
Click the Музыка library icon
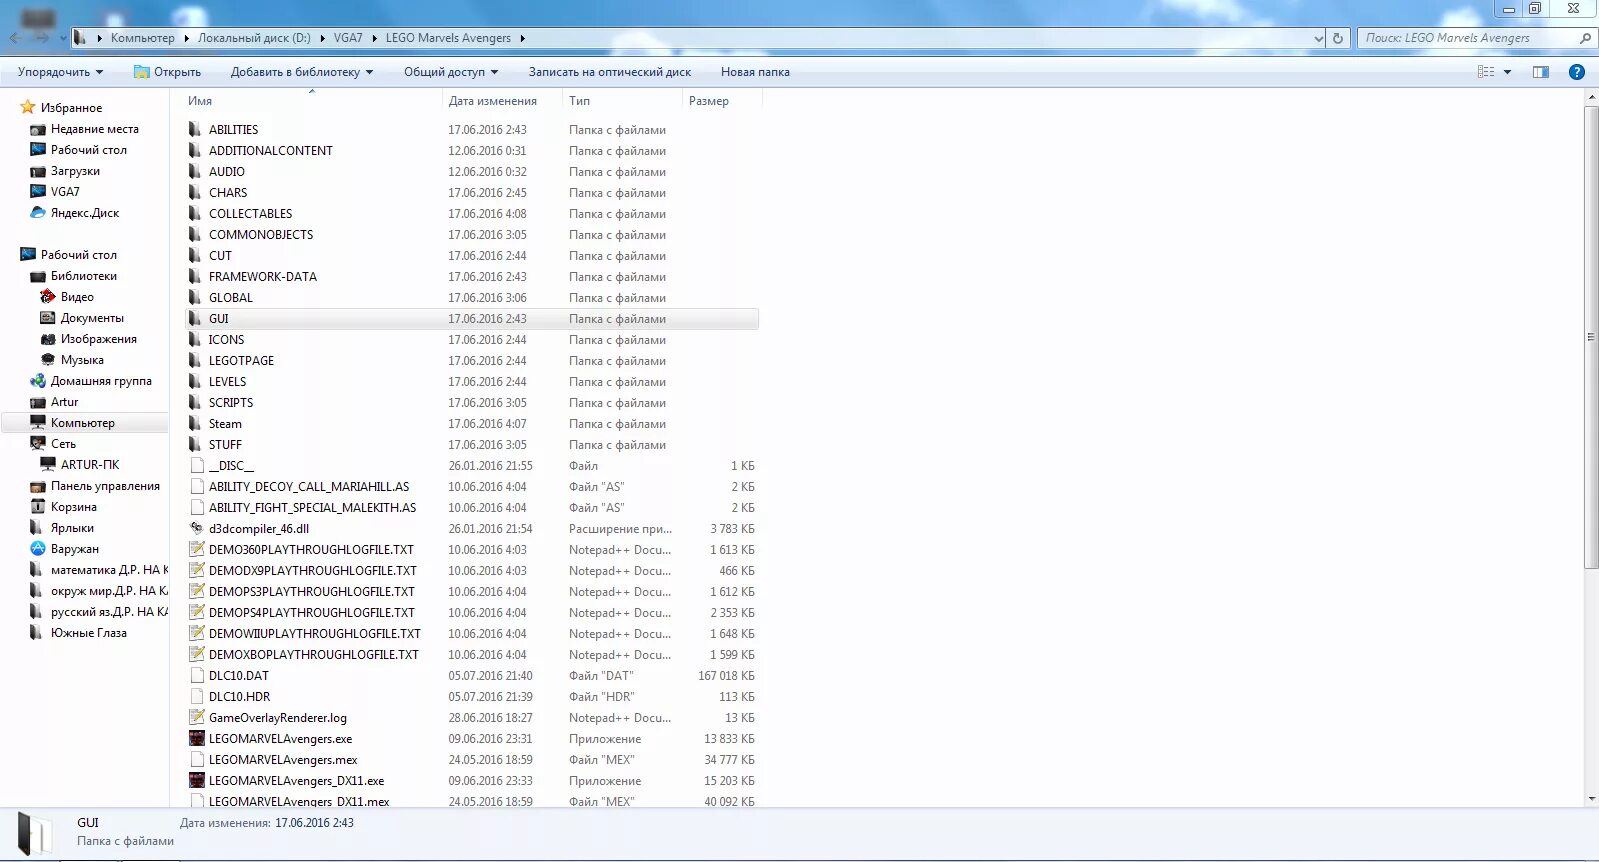47,360
